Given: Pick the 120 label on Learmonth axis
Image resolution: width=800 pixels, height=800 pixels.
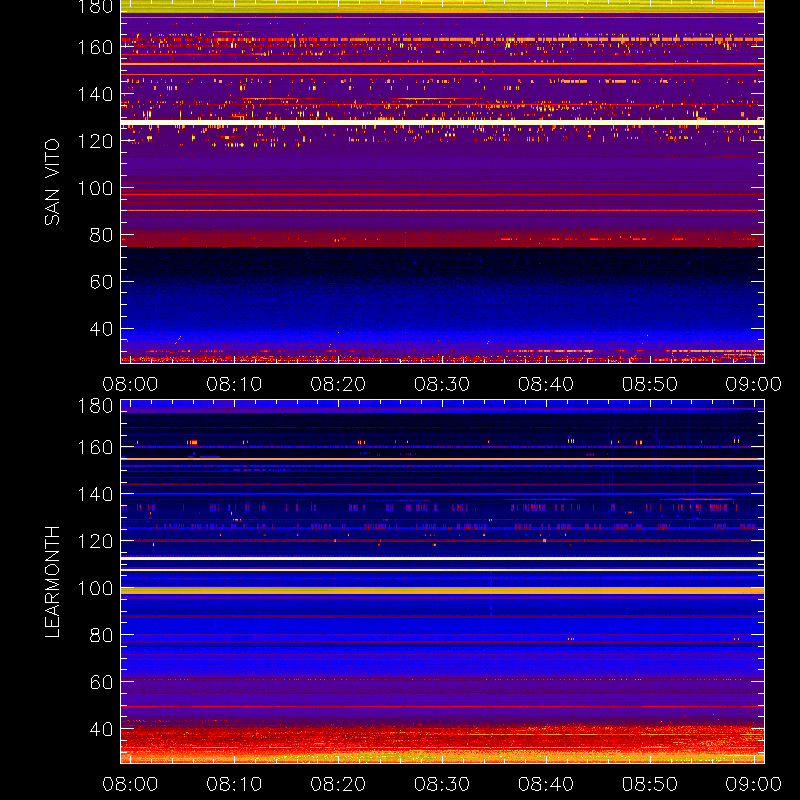Looking at the screenshot, I should [95, 541].
